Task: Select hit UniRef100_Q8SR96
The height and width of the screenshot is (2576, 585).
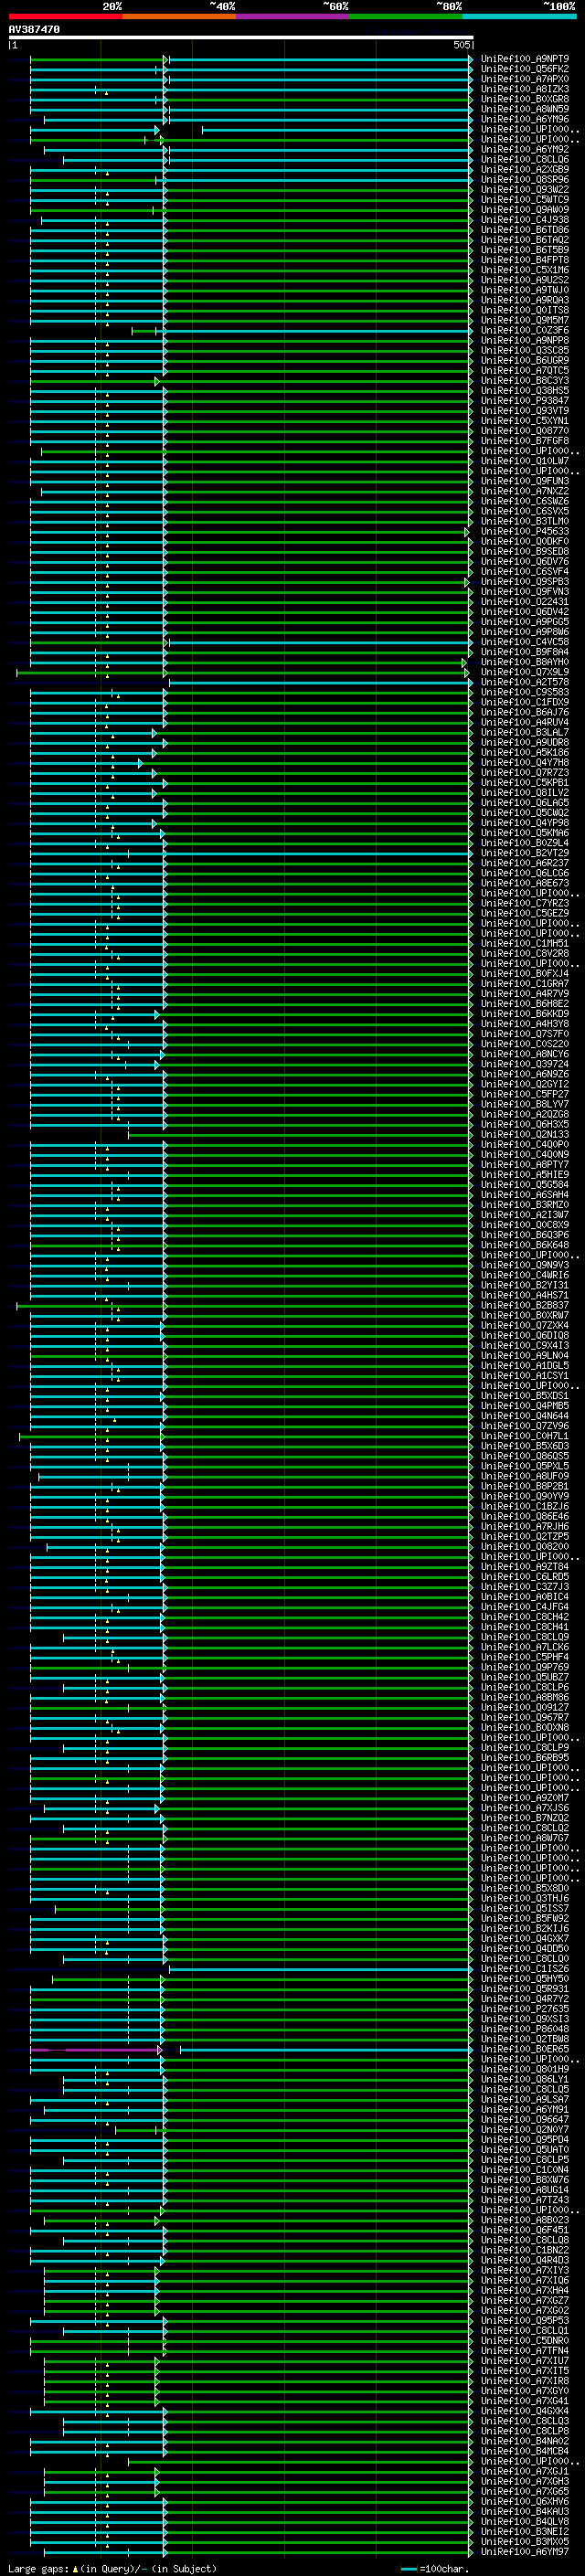Action: pos(525,180)
